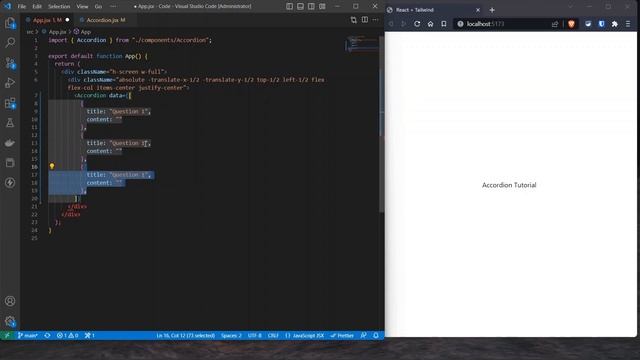The image size is (640, 360).
Task: Open errors and warnings in status bar
Action: coord(68,335)
